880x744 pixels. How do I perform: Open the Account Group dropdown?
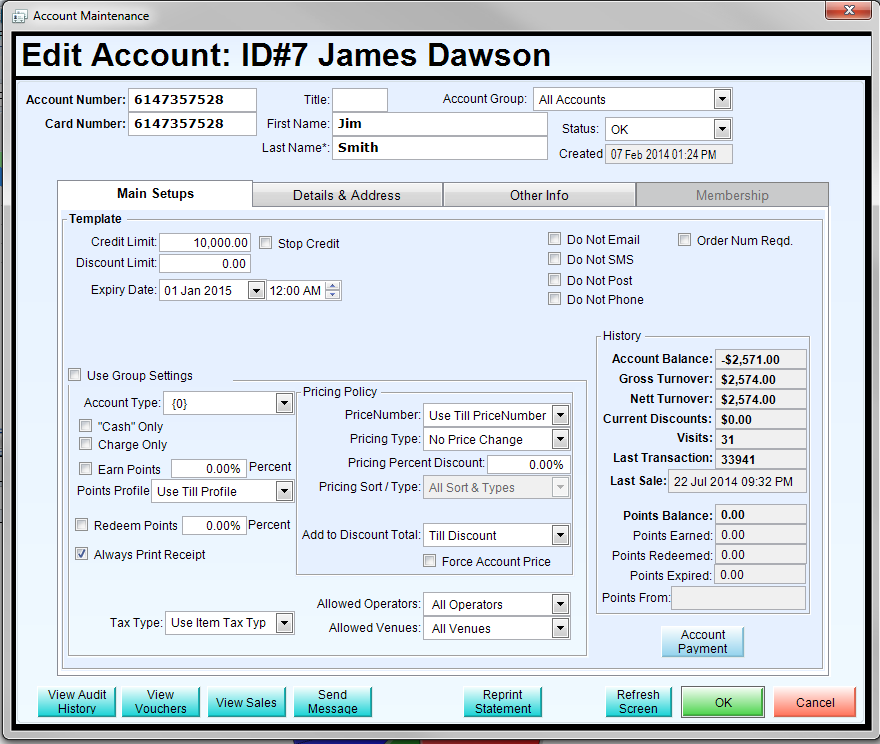pyautogui.click(x=722, y=99)
